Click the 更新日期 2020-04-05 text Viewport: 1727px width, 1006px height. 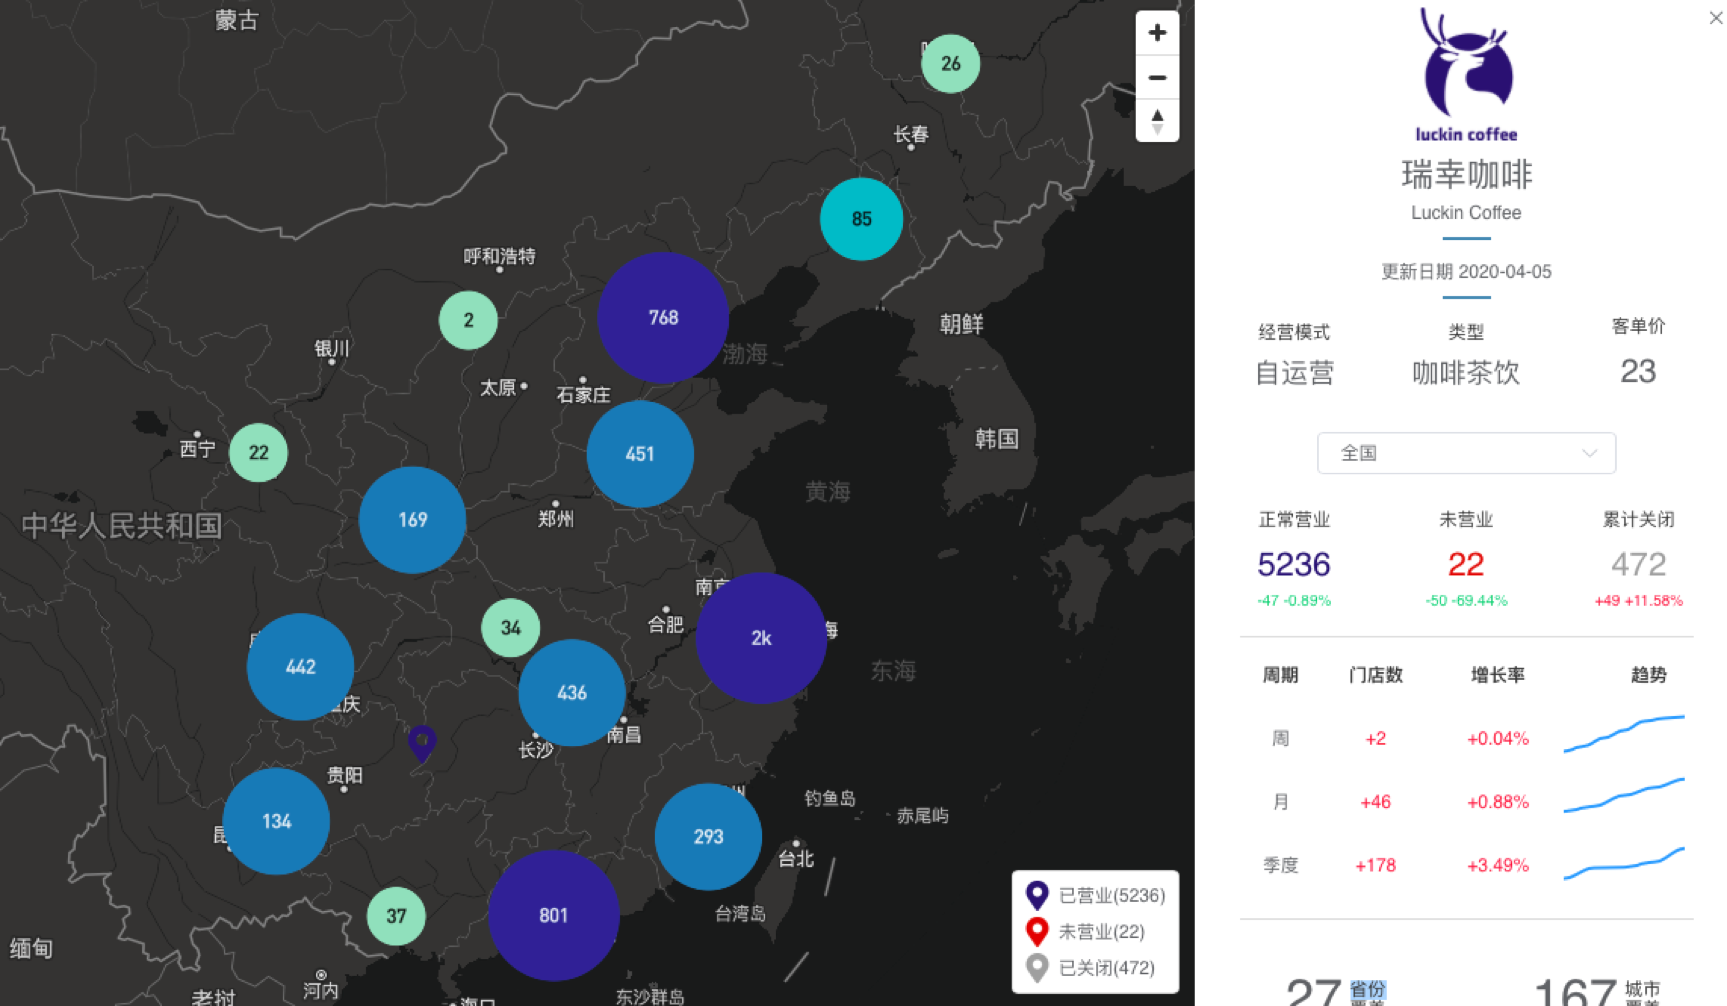click(x=1466, y=272)
